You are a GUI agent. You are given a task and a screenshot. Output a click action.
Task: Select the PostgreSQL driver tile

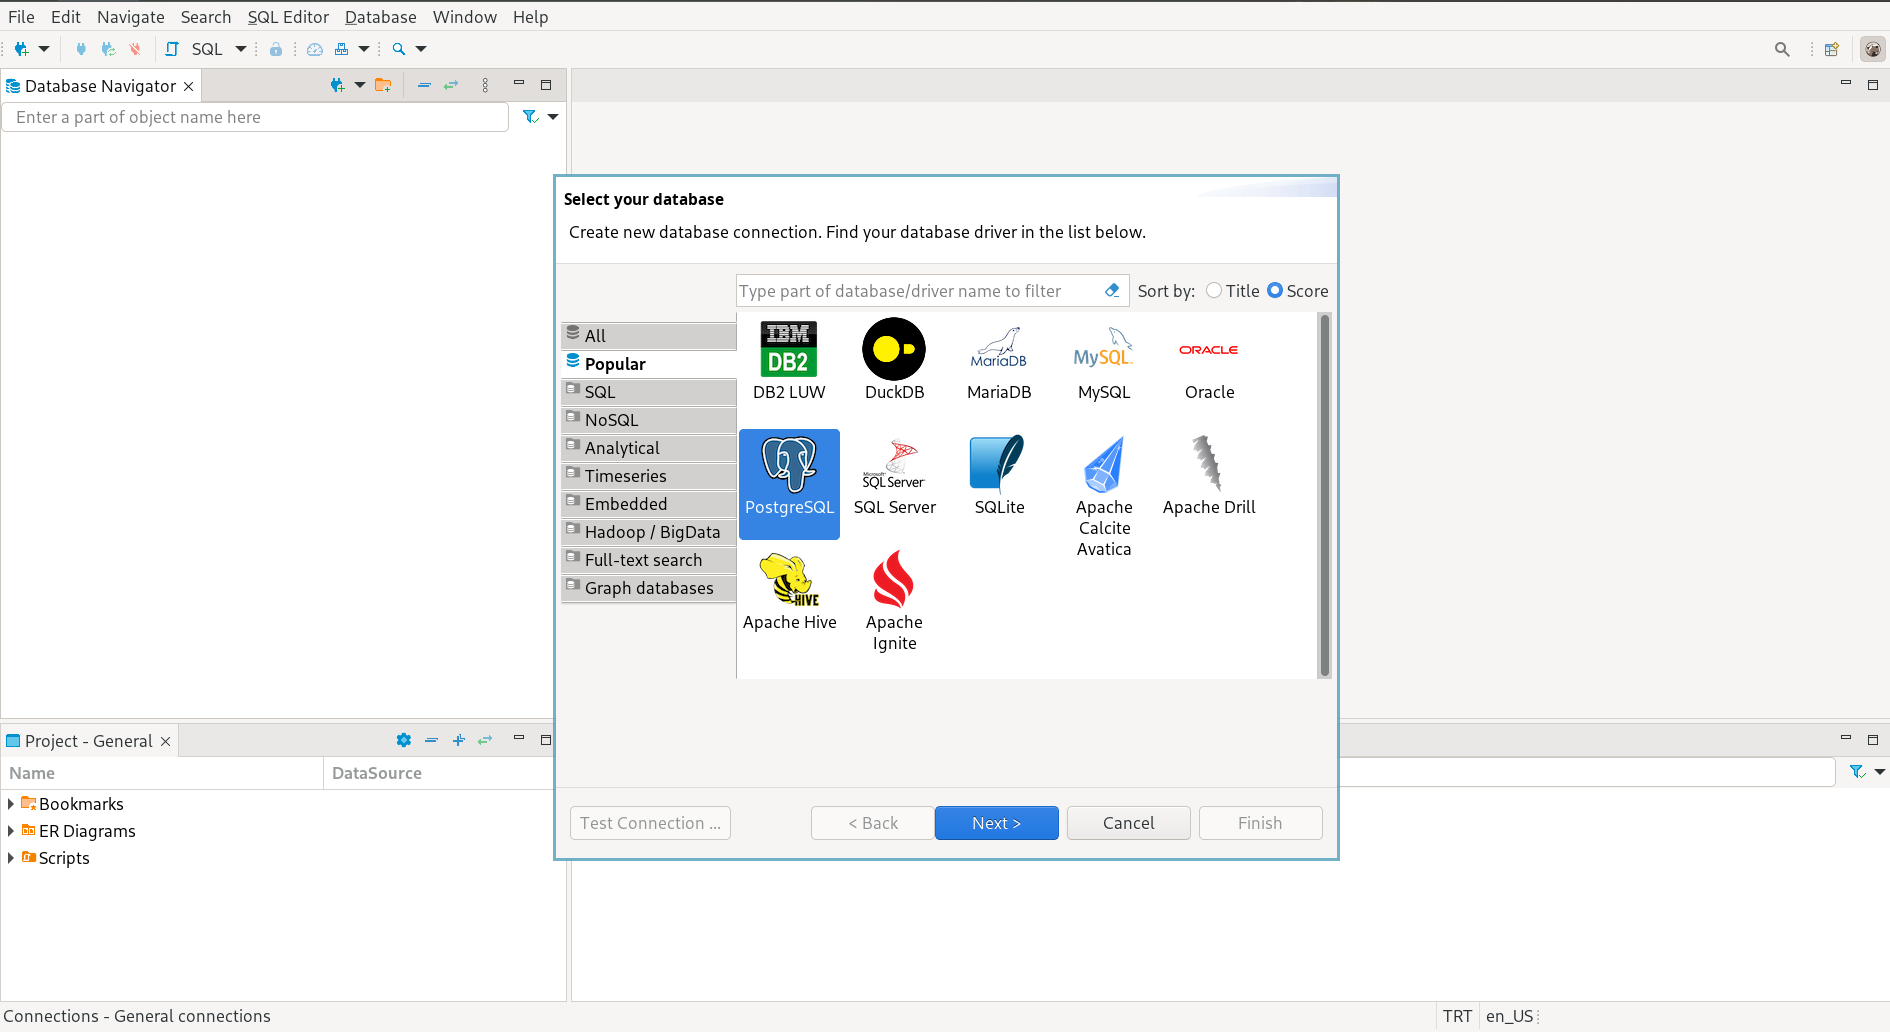point(789,484)
